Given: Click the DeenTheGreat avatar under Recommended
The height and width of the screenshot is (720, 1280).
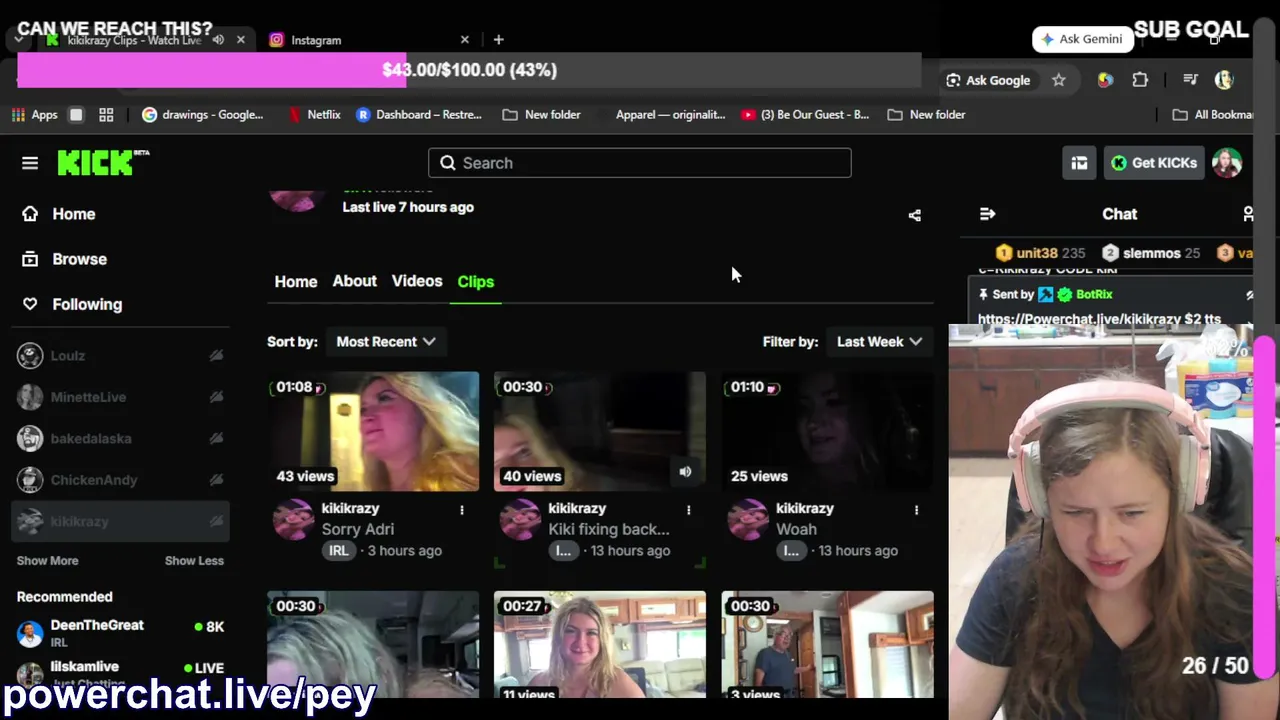Looking at the screenshot, I should 30,633.
